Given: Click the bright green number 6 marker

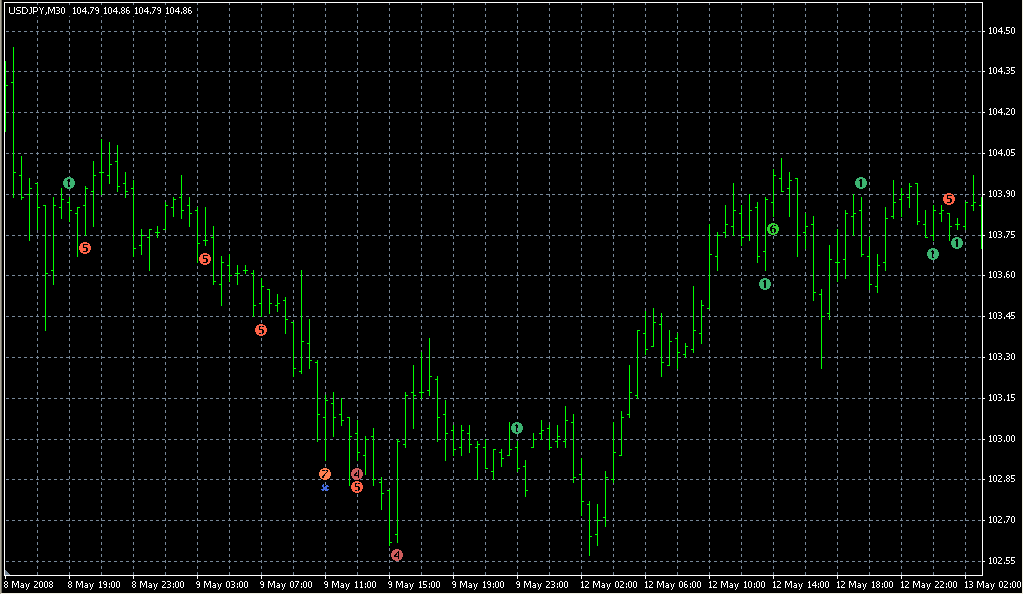Looking at the screenshot, I should [773, 229].
